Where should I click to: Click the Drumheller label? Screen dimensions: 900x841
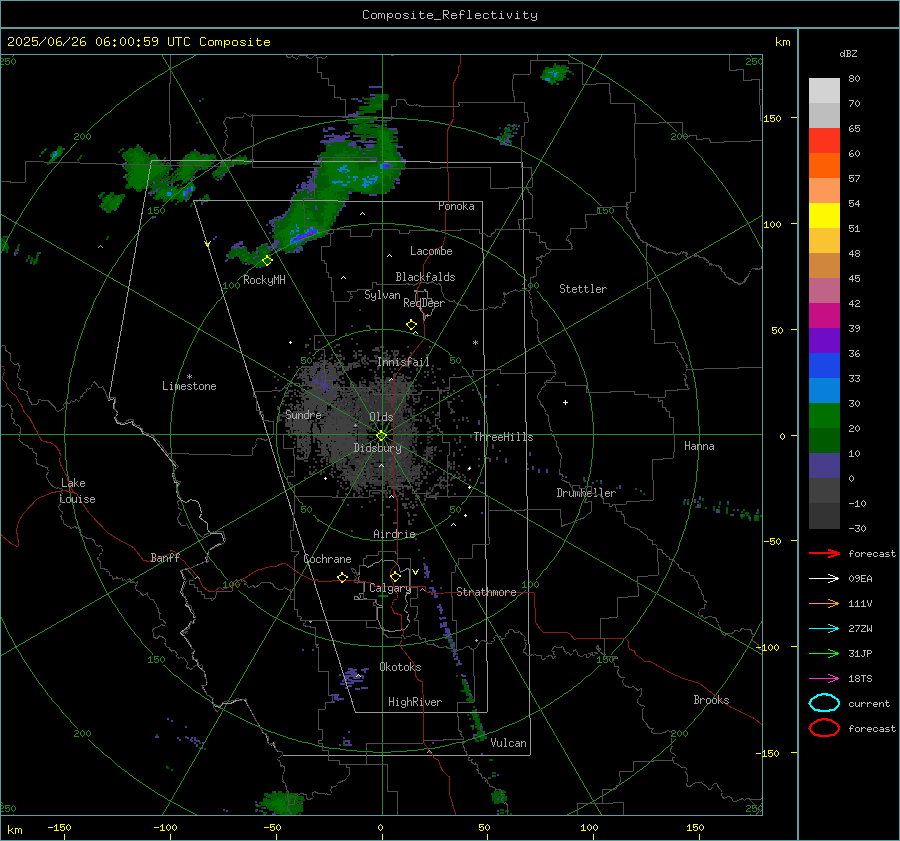click(x=586, y=493)
